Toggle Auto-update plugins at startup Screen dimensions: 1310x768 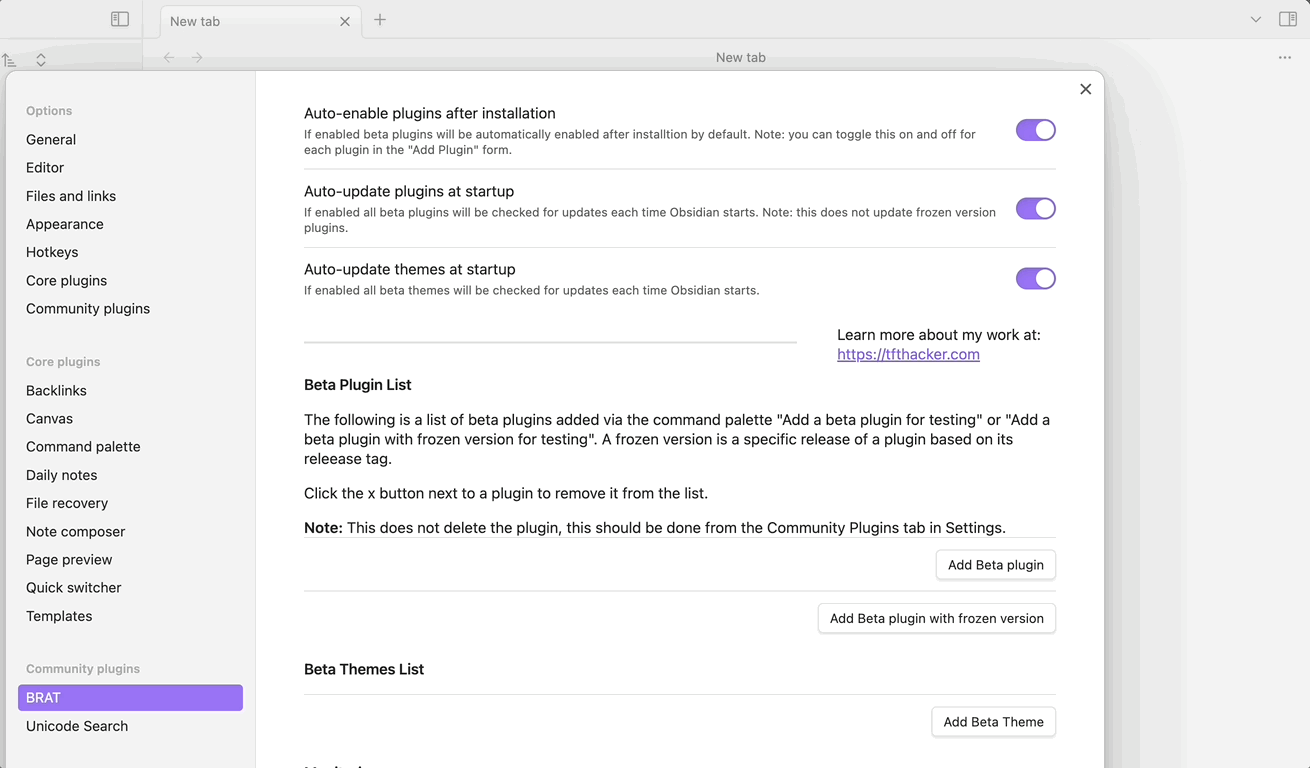[1036, 208]
